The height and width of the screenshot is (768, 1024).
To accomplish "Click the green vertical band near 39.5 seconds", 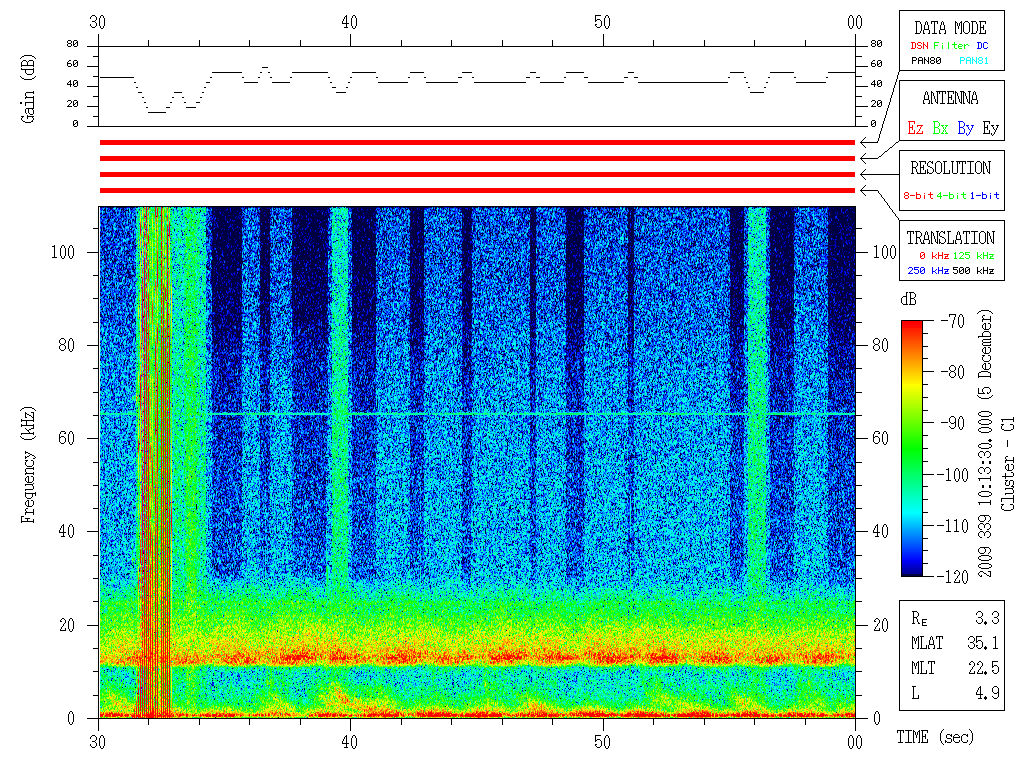I will [340, 398].
